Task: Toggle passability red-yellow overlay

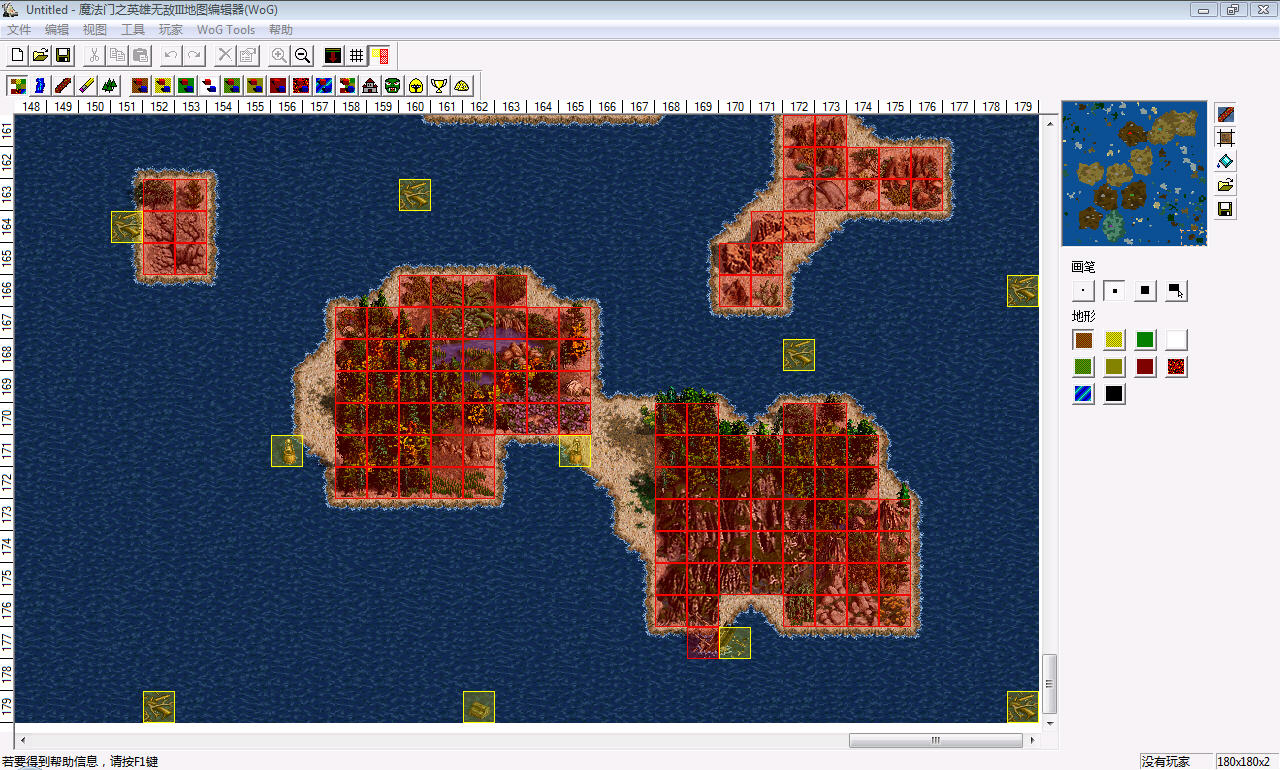Action: [x=380, y=55]
